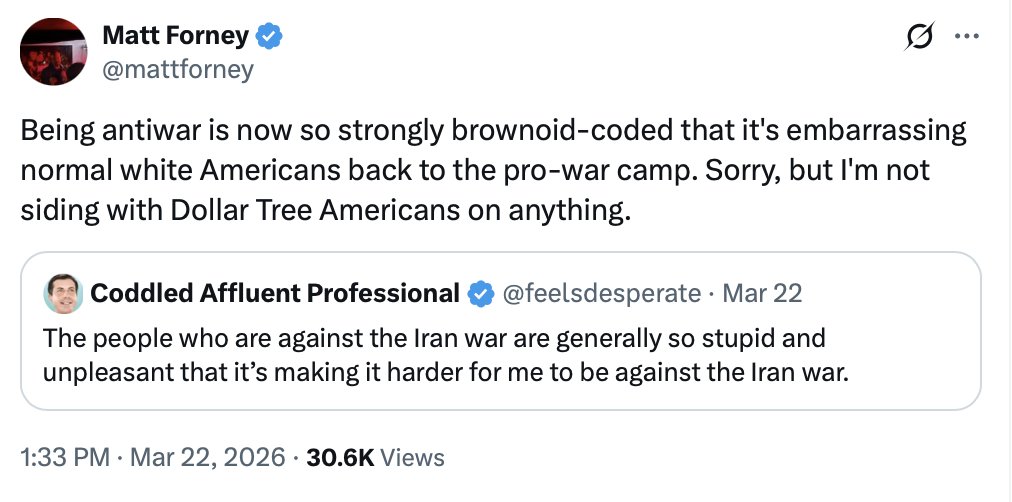The image size is (1012, 502).
Task: Open the quoted tweet's Mar 22 date
Action: point(761,293)
